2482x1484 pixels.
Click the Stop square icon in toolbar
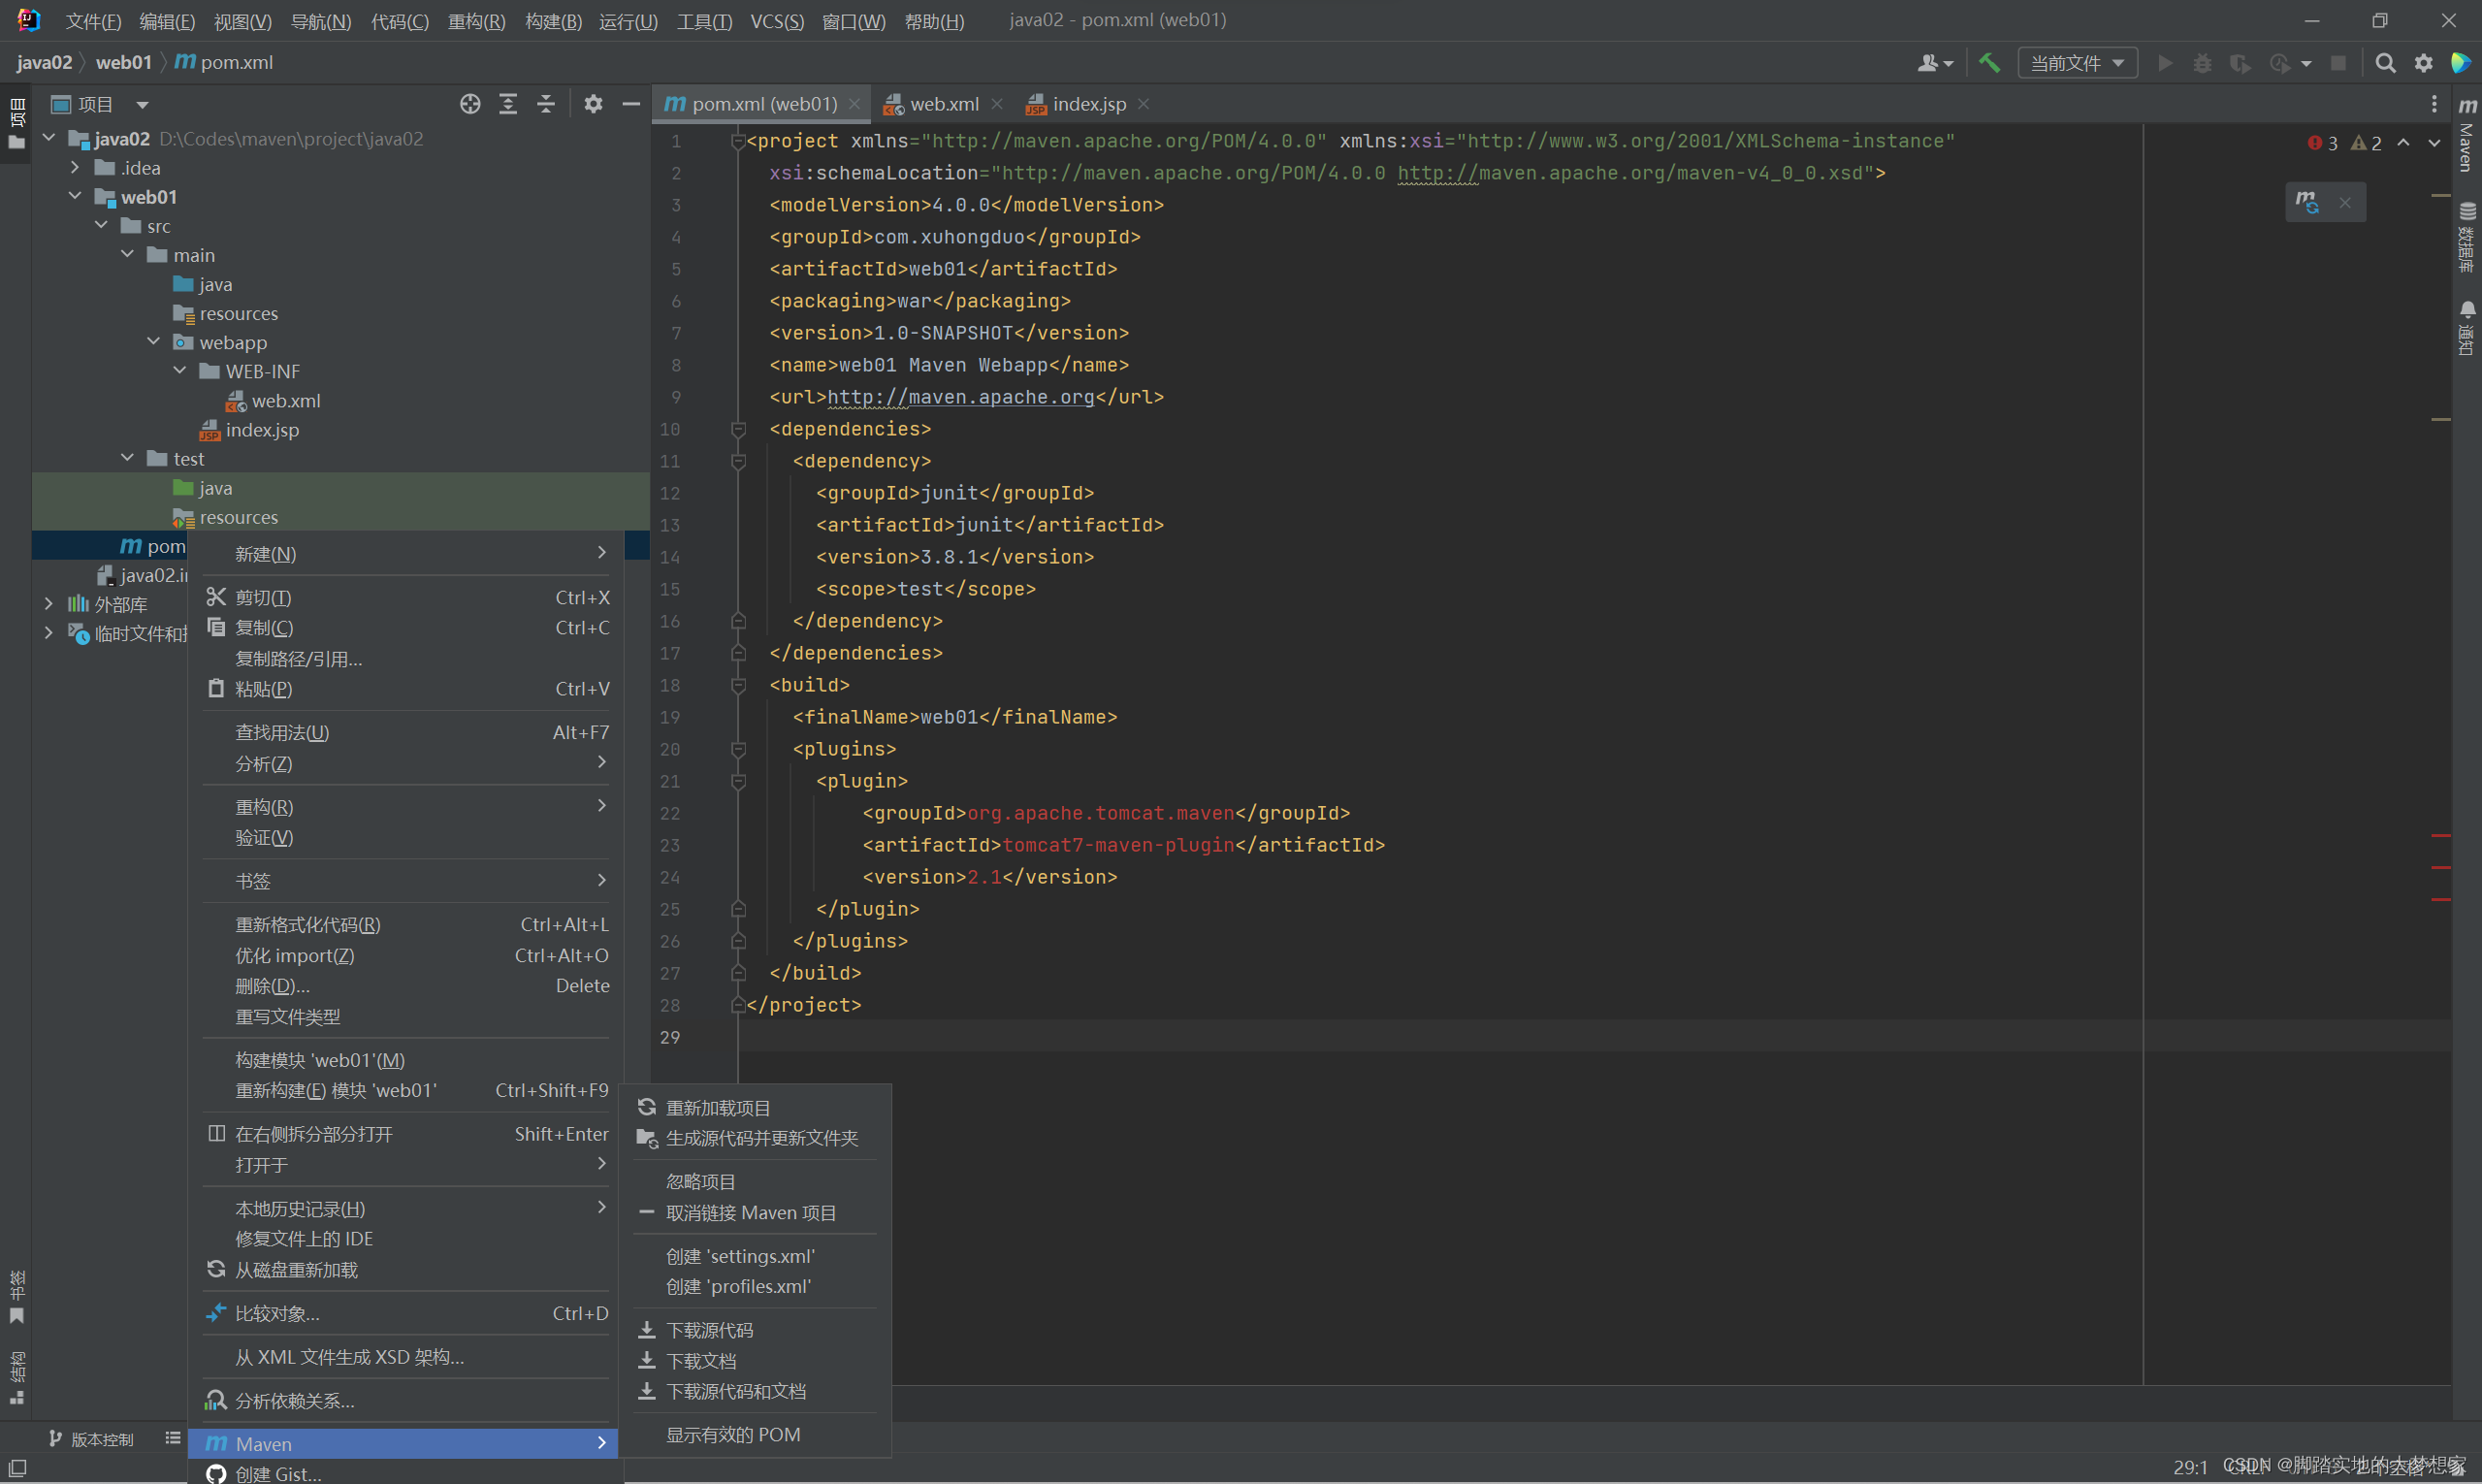point(2338,63)
